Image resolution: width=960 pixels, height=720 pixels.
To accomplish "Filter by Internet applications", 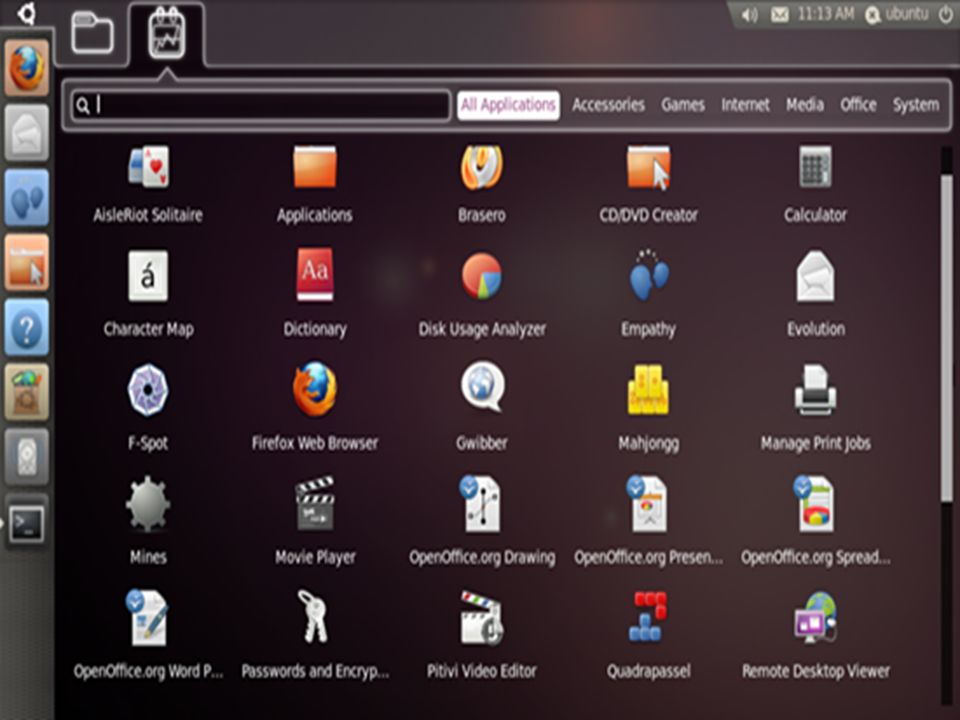I will tap(745, 105).
